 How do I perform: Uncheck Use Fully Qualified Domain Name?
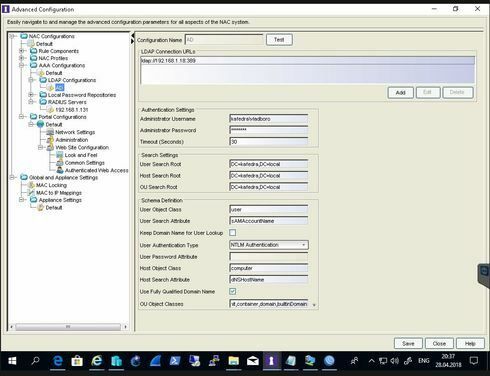(233, 291)
